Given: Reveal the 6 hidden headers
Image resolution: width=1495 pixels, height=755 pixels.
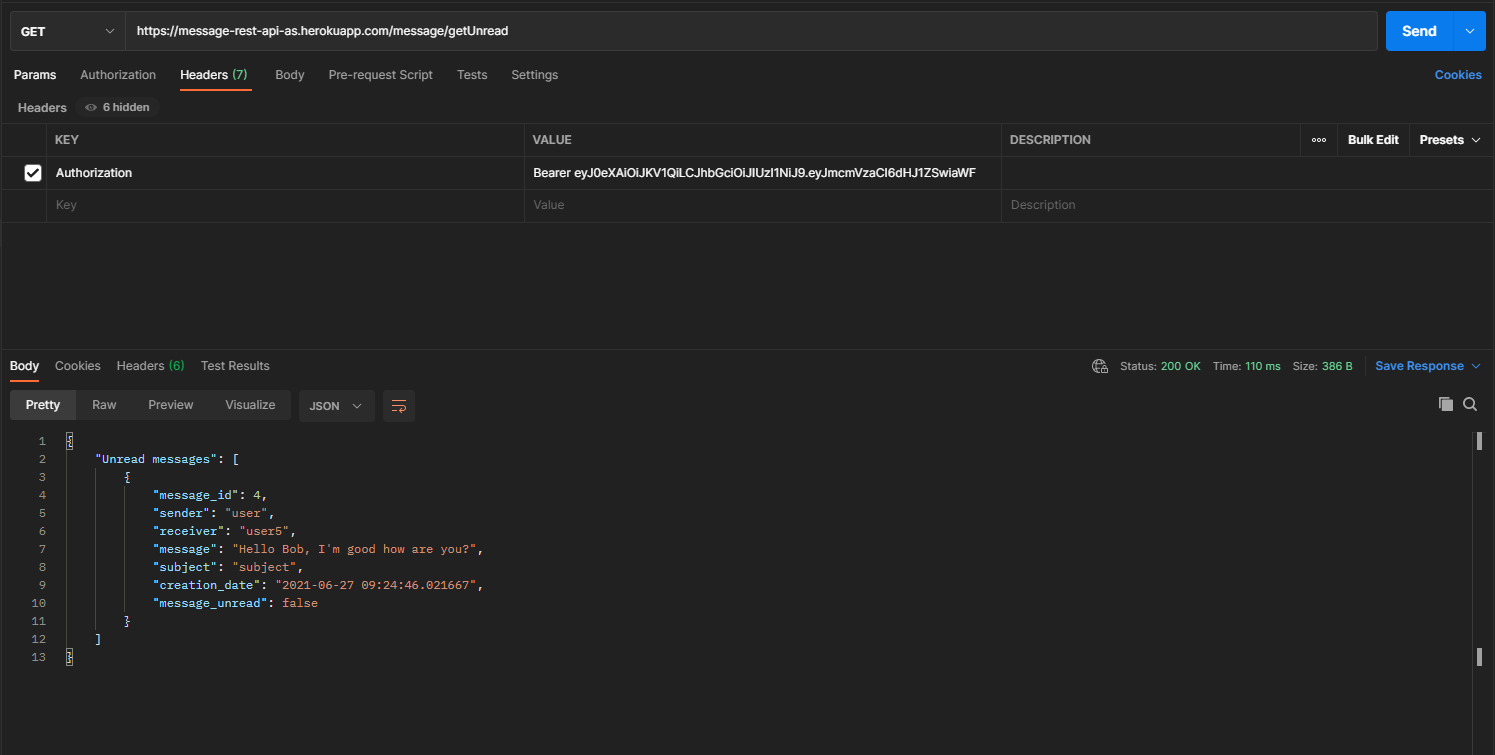Looking at the screenshot, I should [117, 107].
